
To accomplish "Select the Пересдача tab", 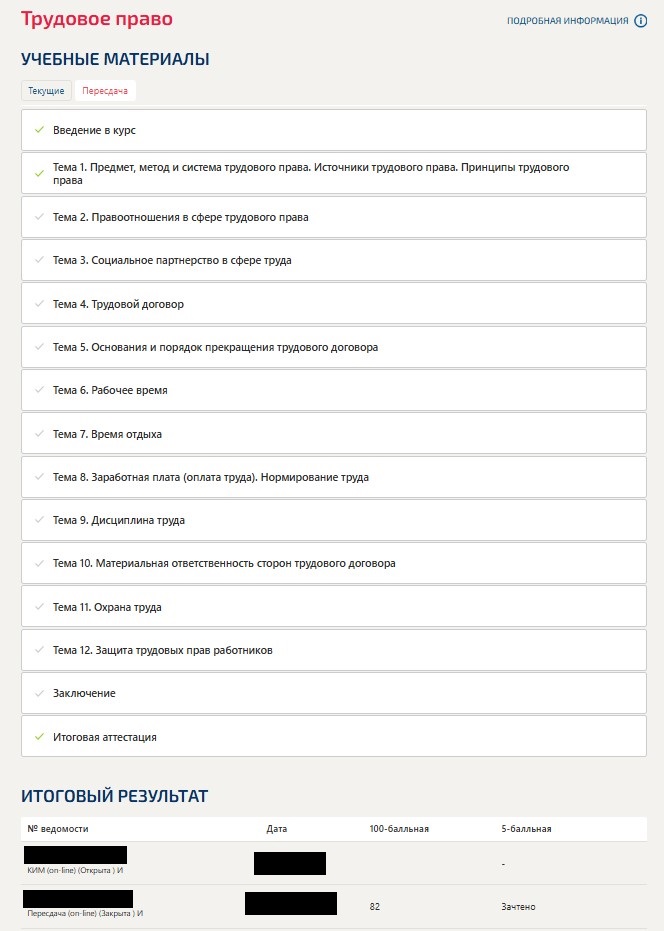I will click(105, 91).
